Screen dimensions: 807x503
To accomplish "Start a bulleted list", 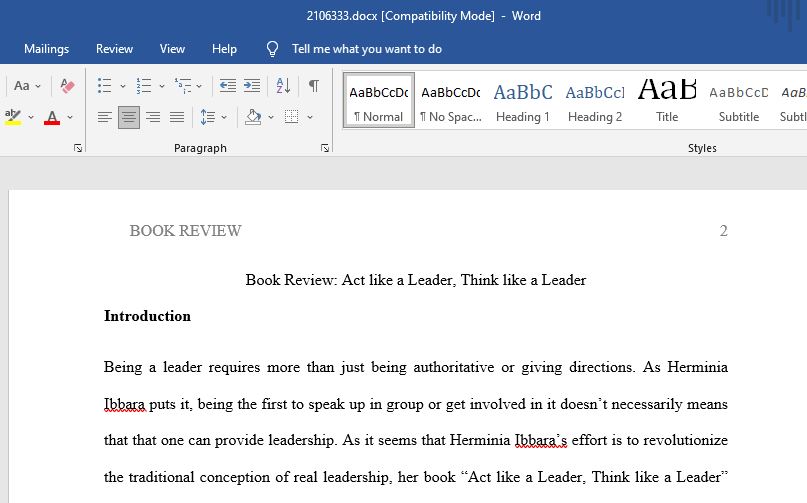I will [x=104, y=85].
